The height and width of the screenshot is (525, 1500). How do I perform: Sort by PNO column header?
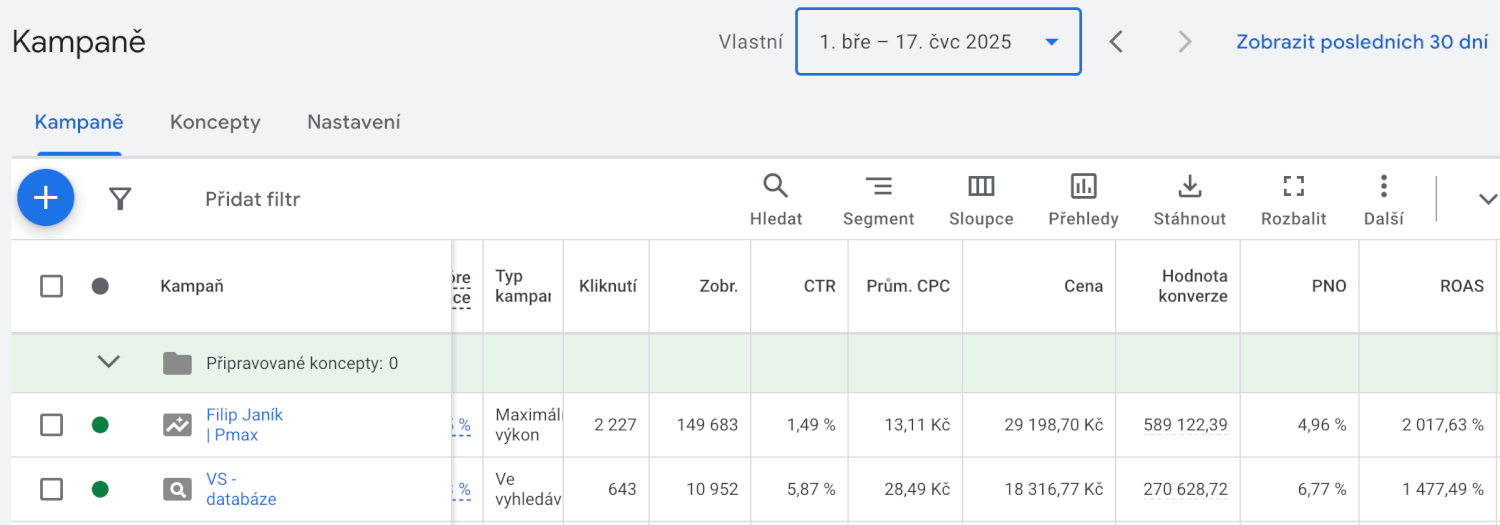pyautogui.click(x=1330, y=286)
